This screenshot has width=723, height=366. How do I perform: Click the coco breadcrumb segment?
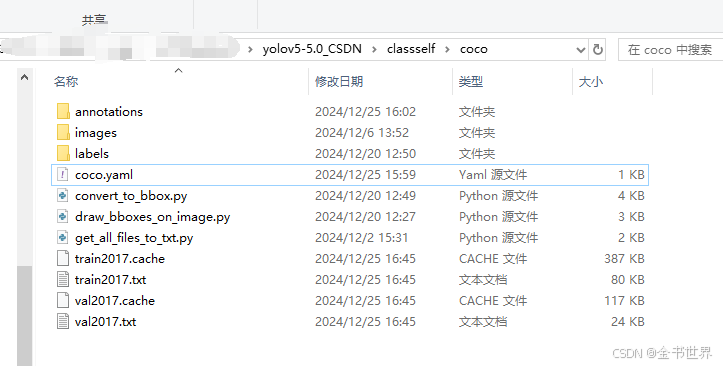tap(474, 49)
